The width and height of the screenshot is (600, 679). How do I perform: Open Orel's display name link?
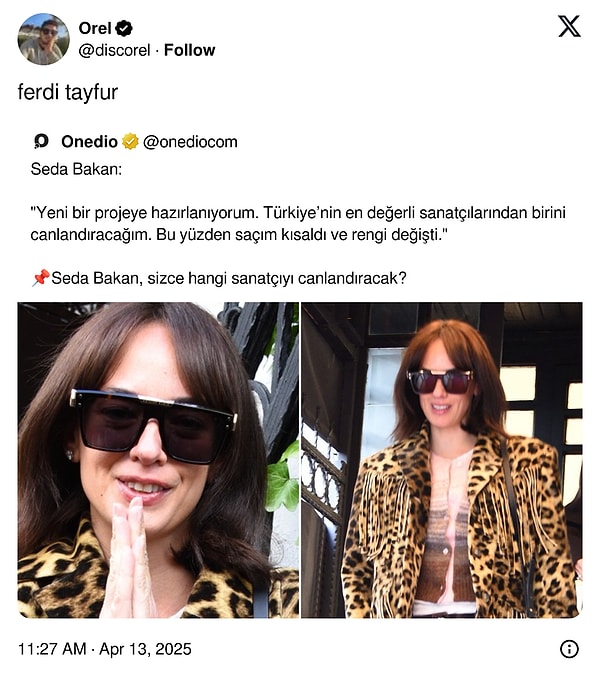click(95, 29)
